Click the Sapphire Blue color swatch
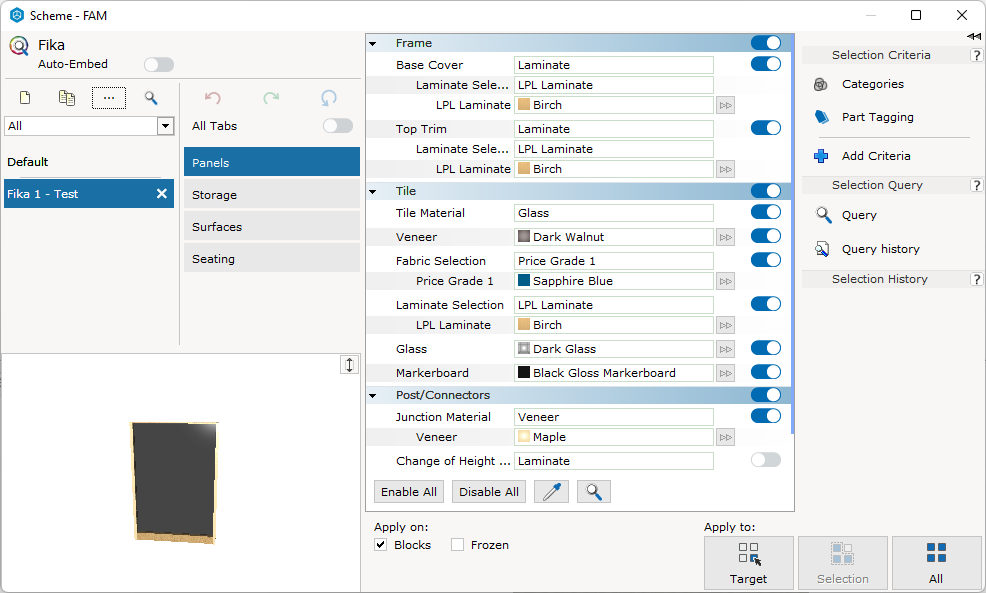Screen dimensions: 986x593 click(x=524, y=280)
